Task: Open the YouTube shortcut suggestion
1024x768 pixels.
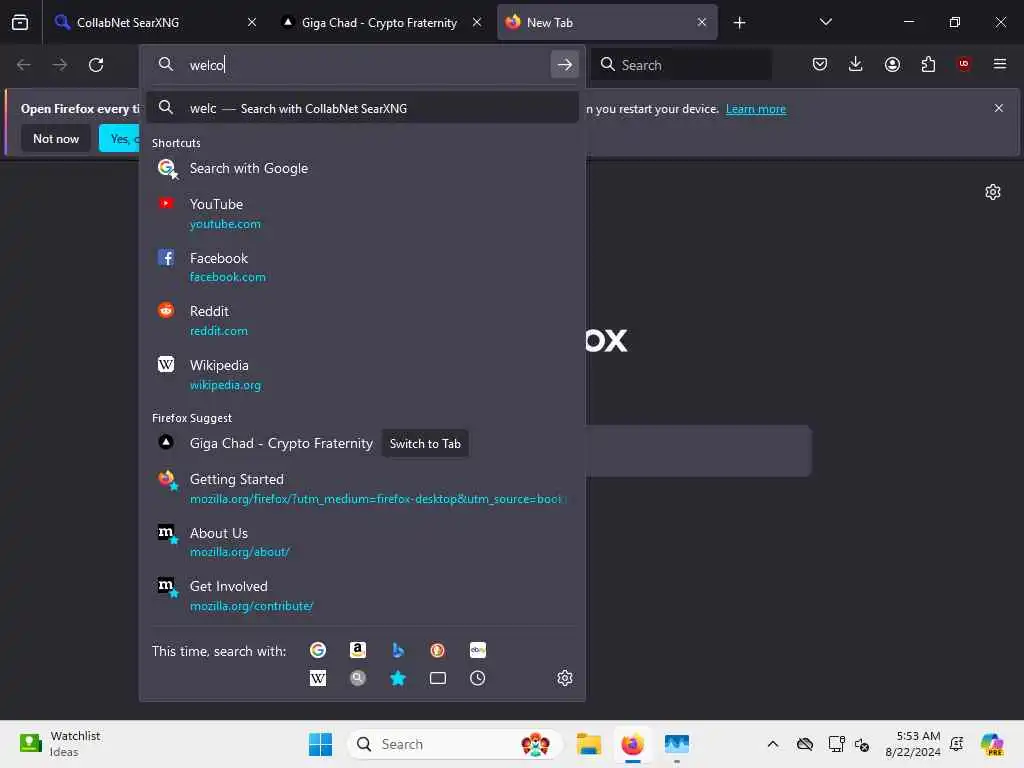Action: [x=362, y=214]
